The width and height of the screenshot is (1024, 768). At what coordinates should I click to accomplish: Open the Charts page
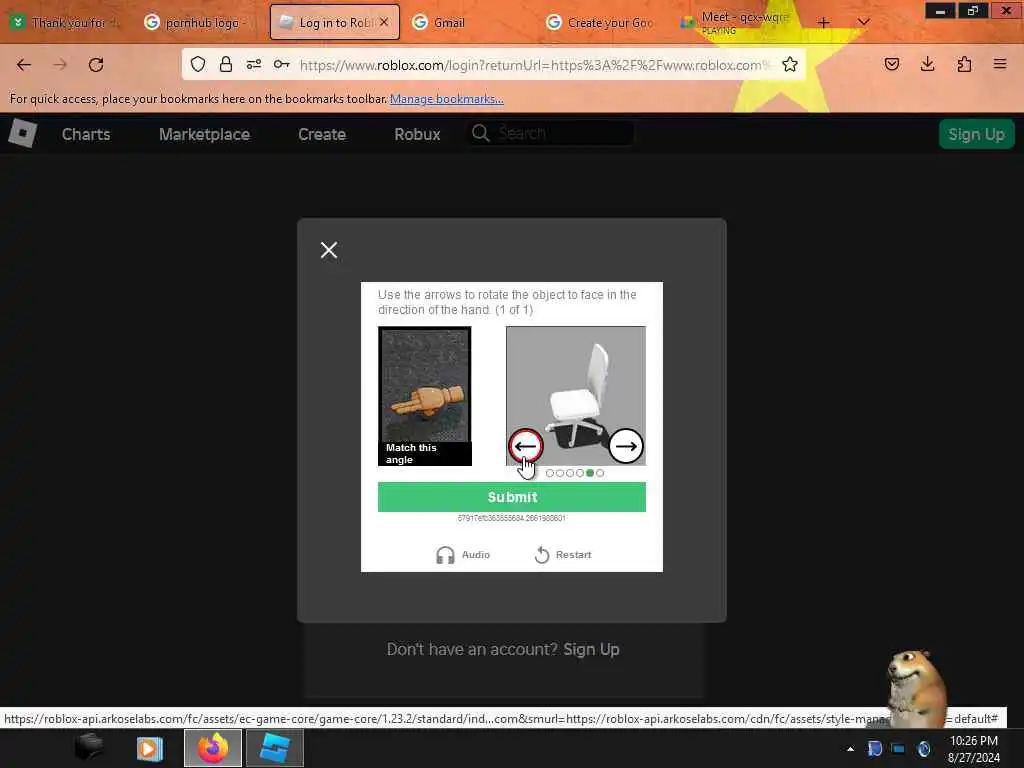tap(86, 134)
